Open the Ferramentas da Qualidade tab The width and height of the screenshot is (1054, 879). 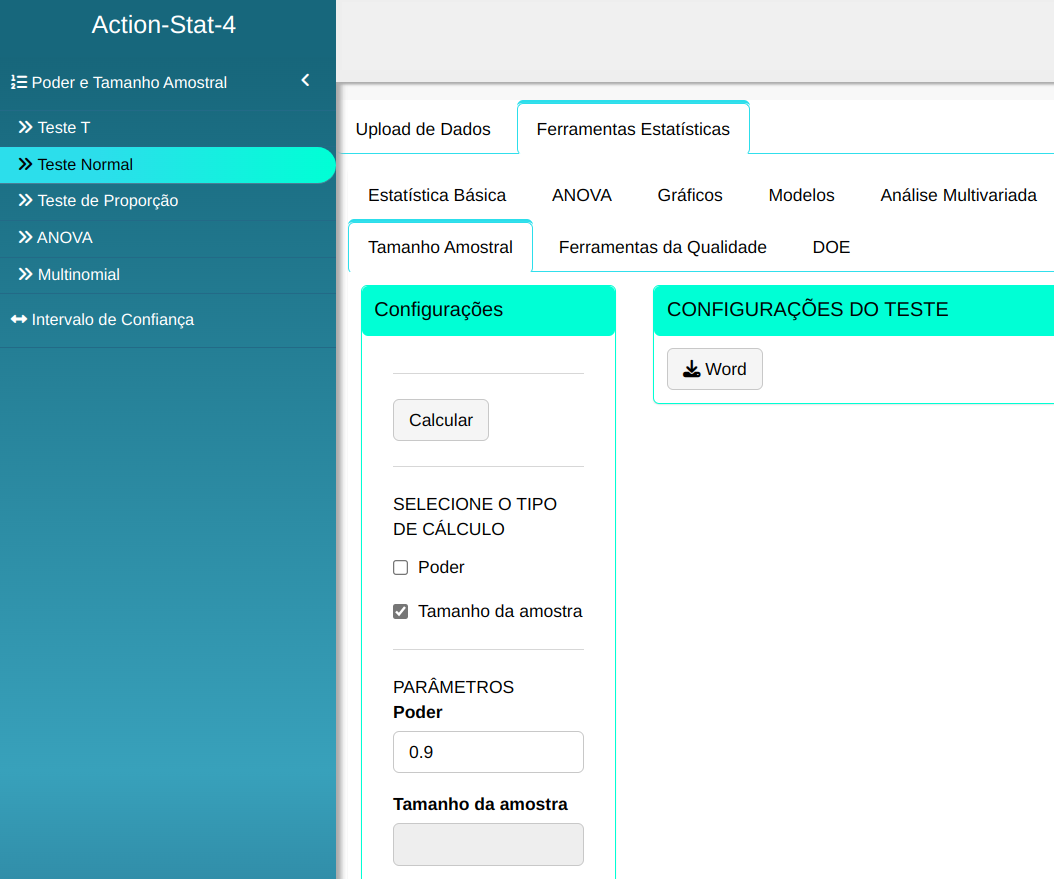[x=662, y=247]
